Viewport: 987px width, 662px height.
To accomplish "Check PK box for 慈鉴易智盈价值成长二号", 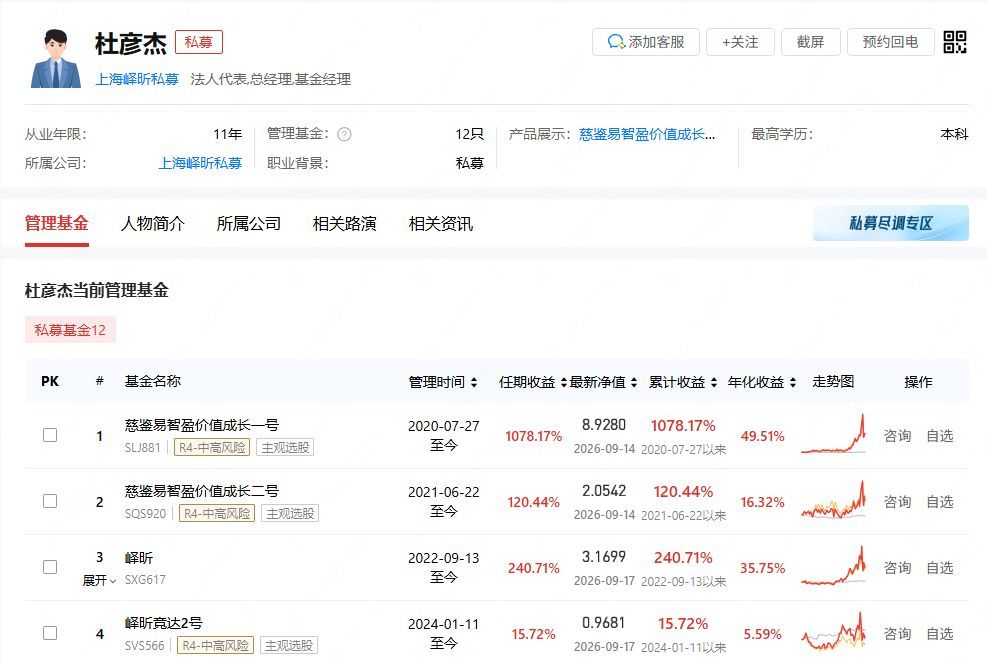I will pyautogui.click(x=50, y=501).
